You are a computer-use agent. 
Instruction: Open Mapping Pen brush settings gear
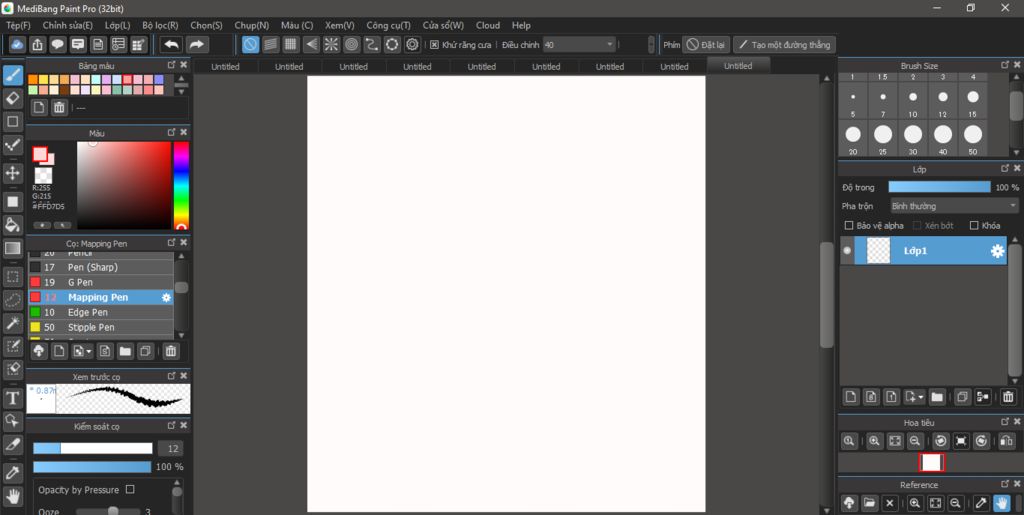click(x=166, y=298)
